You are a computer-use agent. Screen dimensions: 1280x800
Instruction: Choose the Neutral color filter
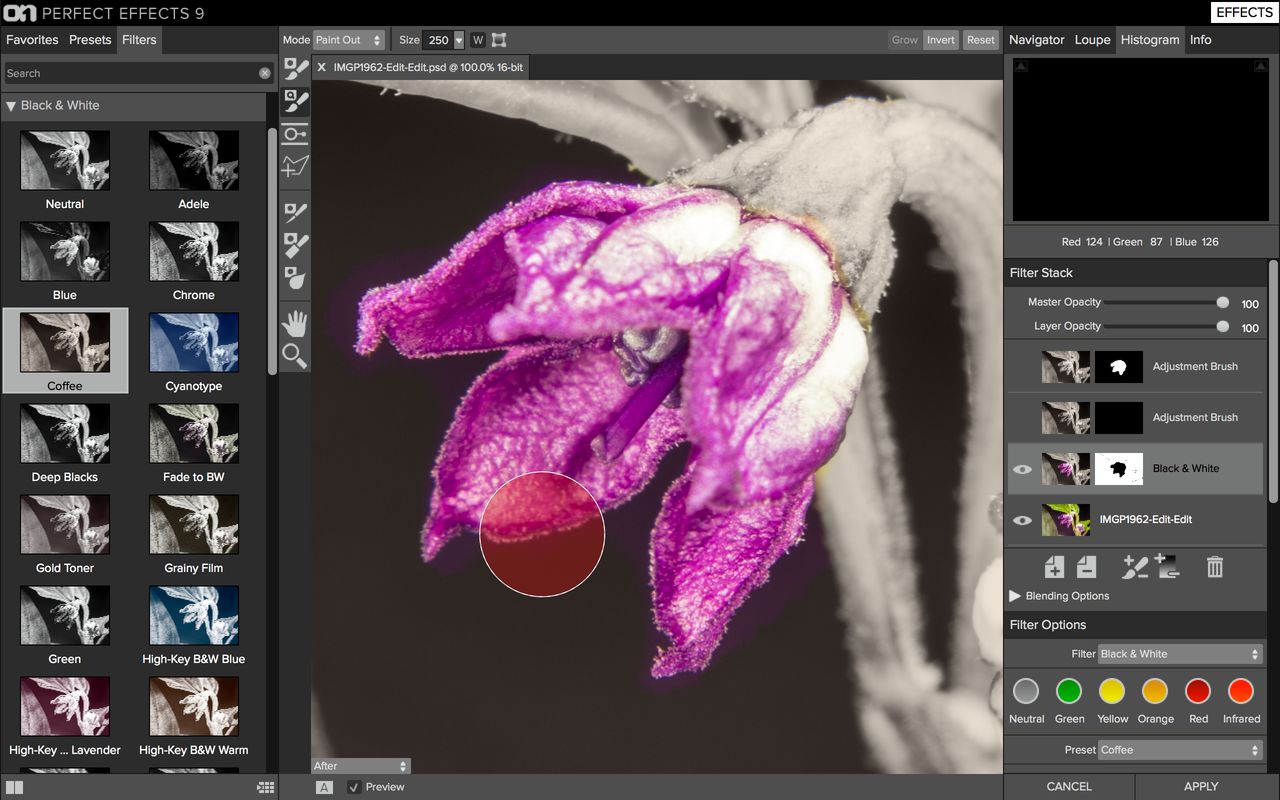tap(1026, 691)
